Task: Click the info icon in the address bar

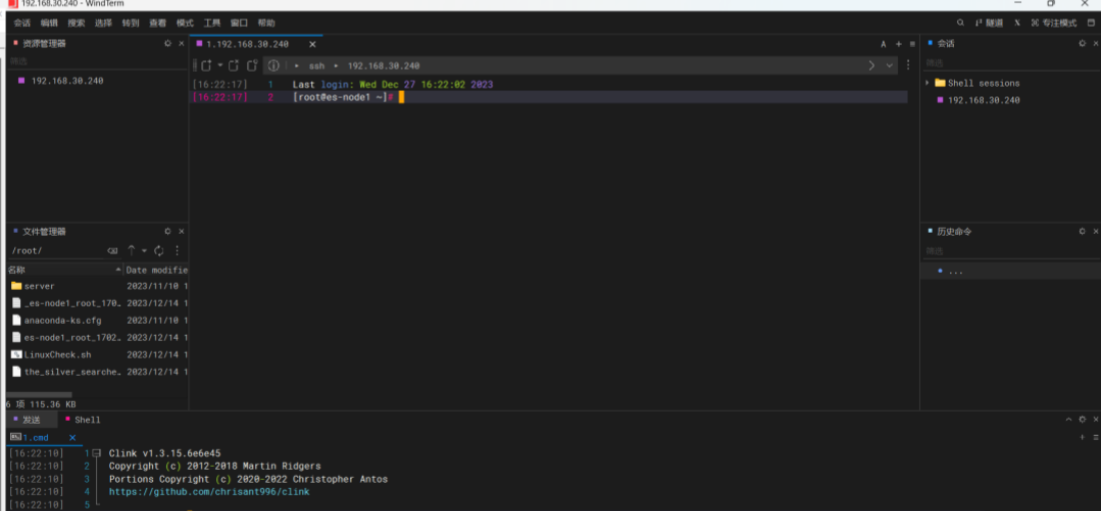Action: click(x=274, y=65)
